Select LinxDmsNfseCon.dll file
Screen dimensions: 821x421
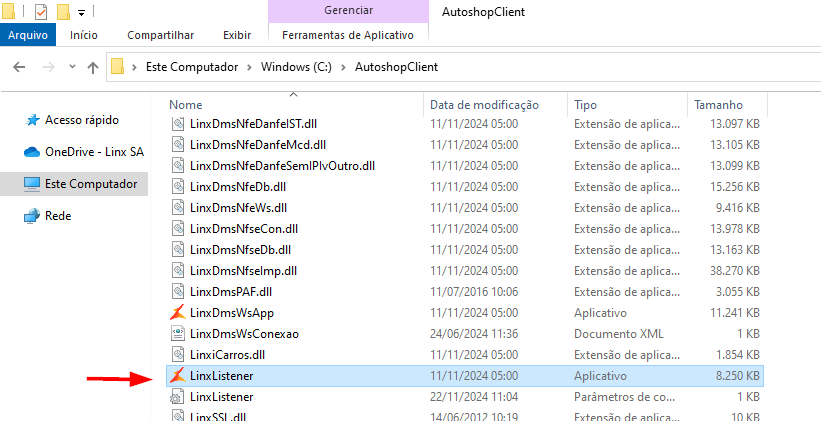click(x=244, y=229)
